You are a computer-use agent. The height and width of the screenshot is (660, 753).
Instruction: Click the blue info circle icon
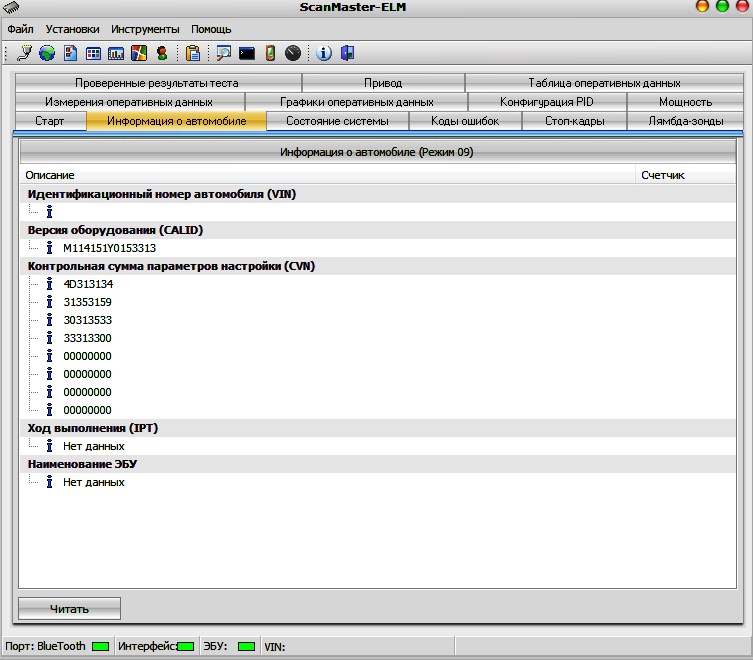coord(324,53)
